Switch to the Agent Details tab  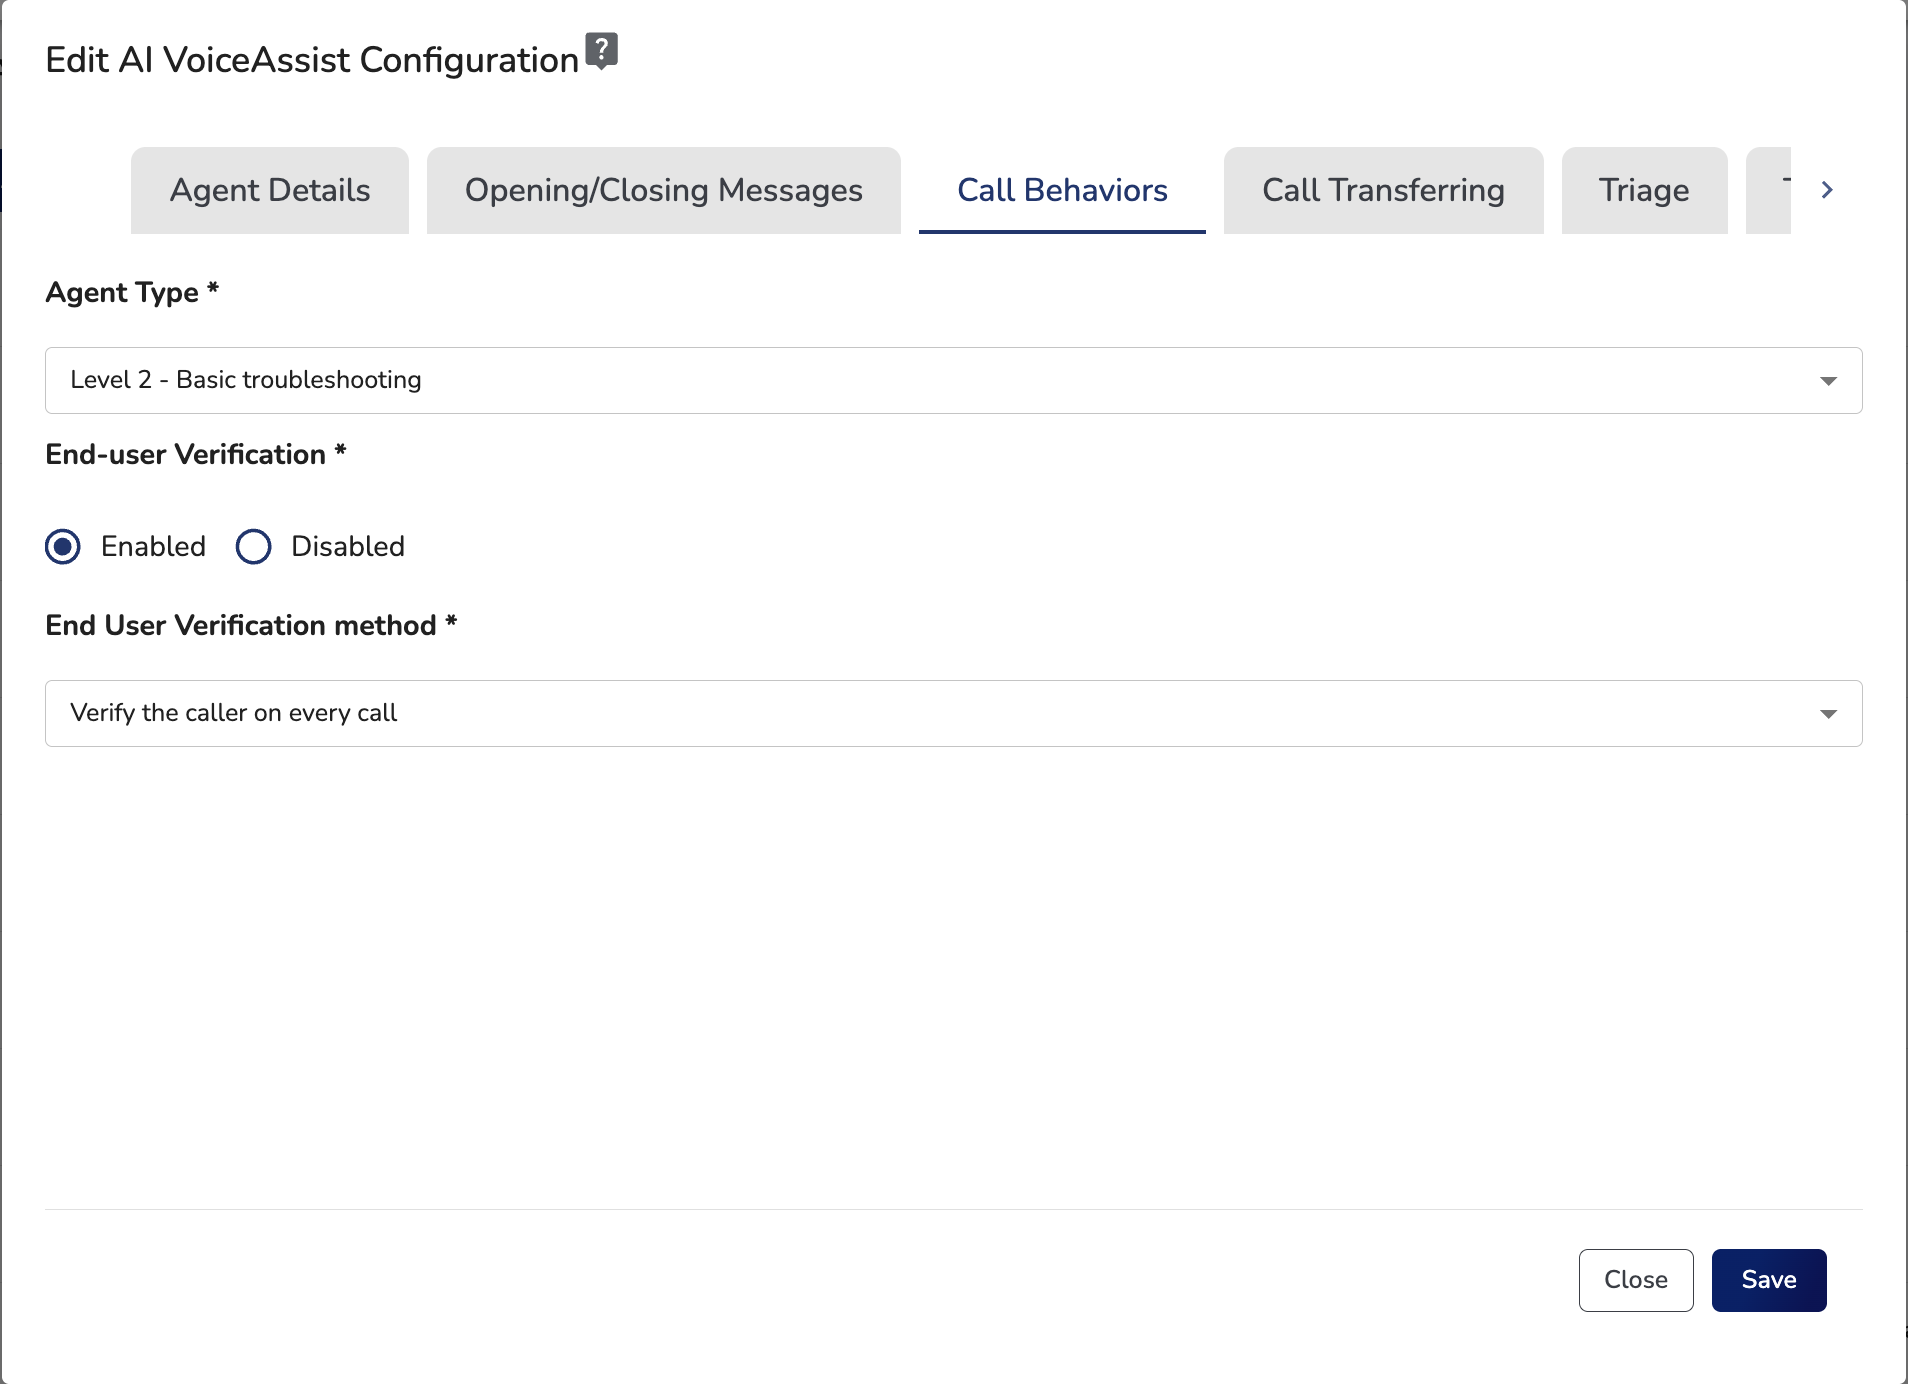tap(270, 190)
